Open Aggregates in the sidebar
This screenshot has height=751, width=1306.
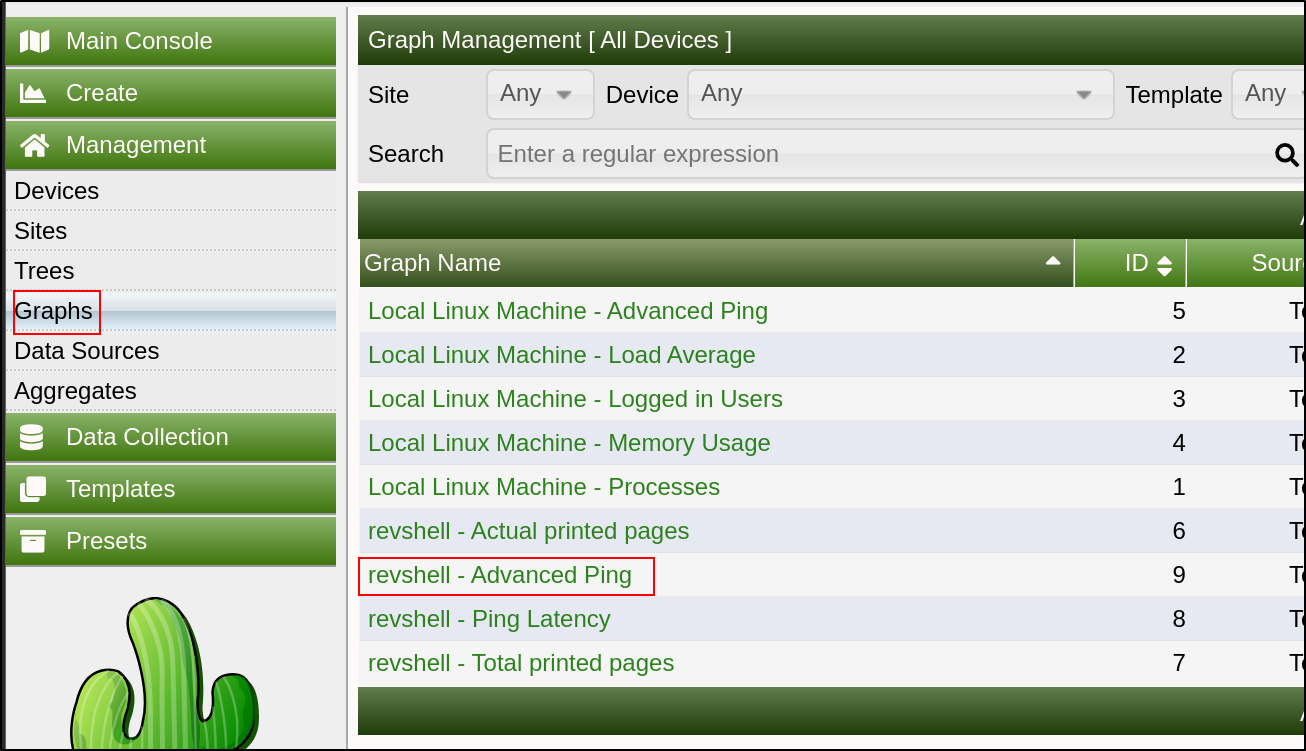click(75, 391)
